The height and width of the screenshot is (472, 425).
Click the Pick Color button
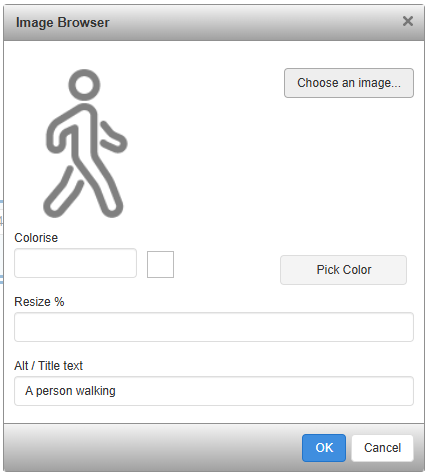(343, 270)
